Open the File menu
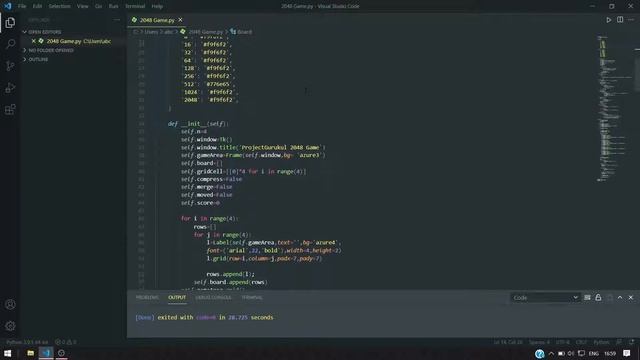This screenshot has width=640, height=360. [x=22, y=6]
